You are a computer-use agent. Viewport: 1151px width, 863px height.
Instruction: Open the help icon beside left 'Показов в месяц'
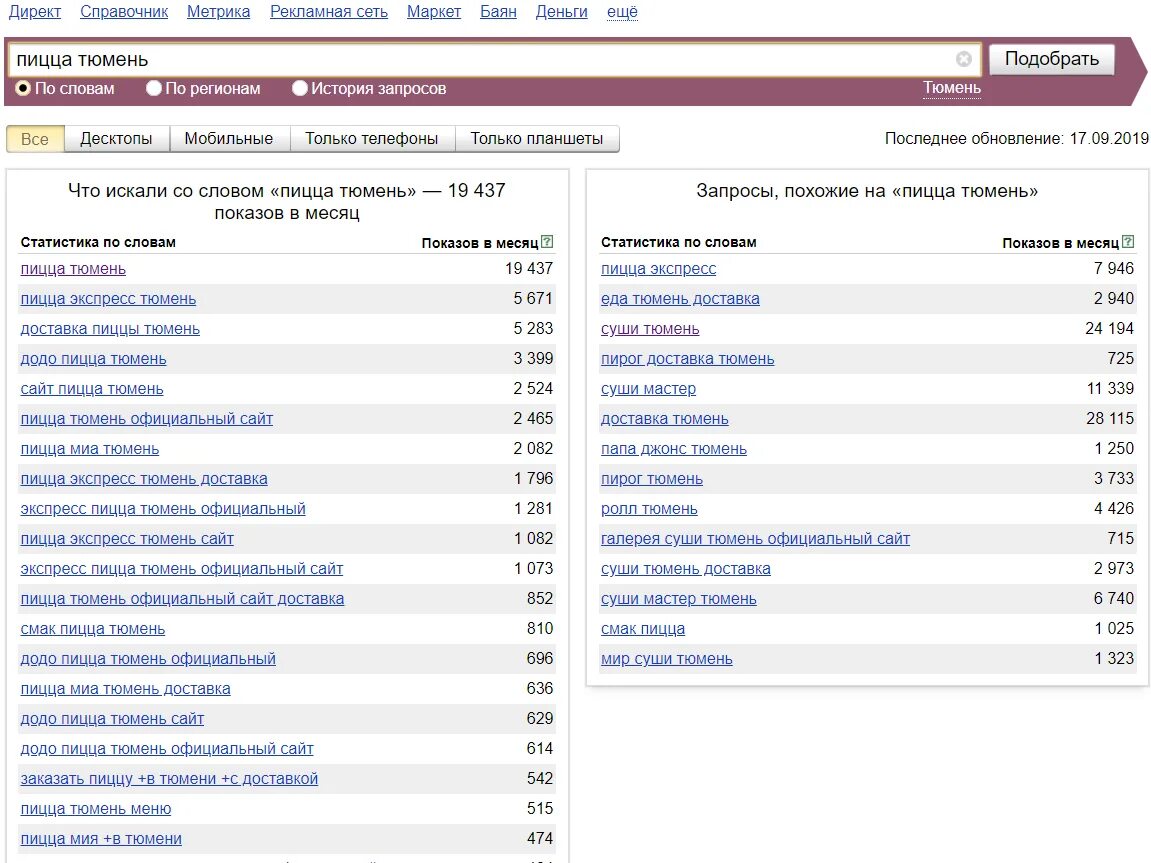pos(547,241)
